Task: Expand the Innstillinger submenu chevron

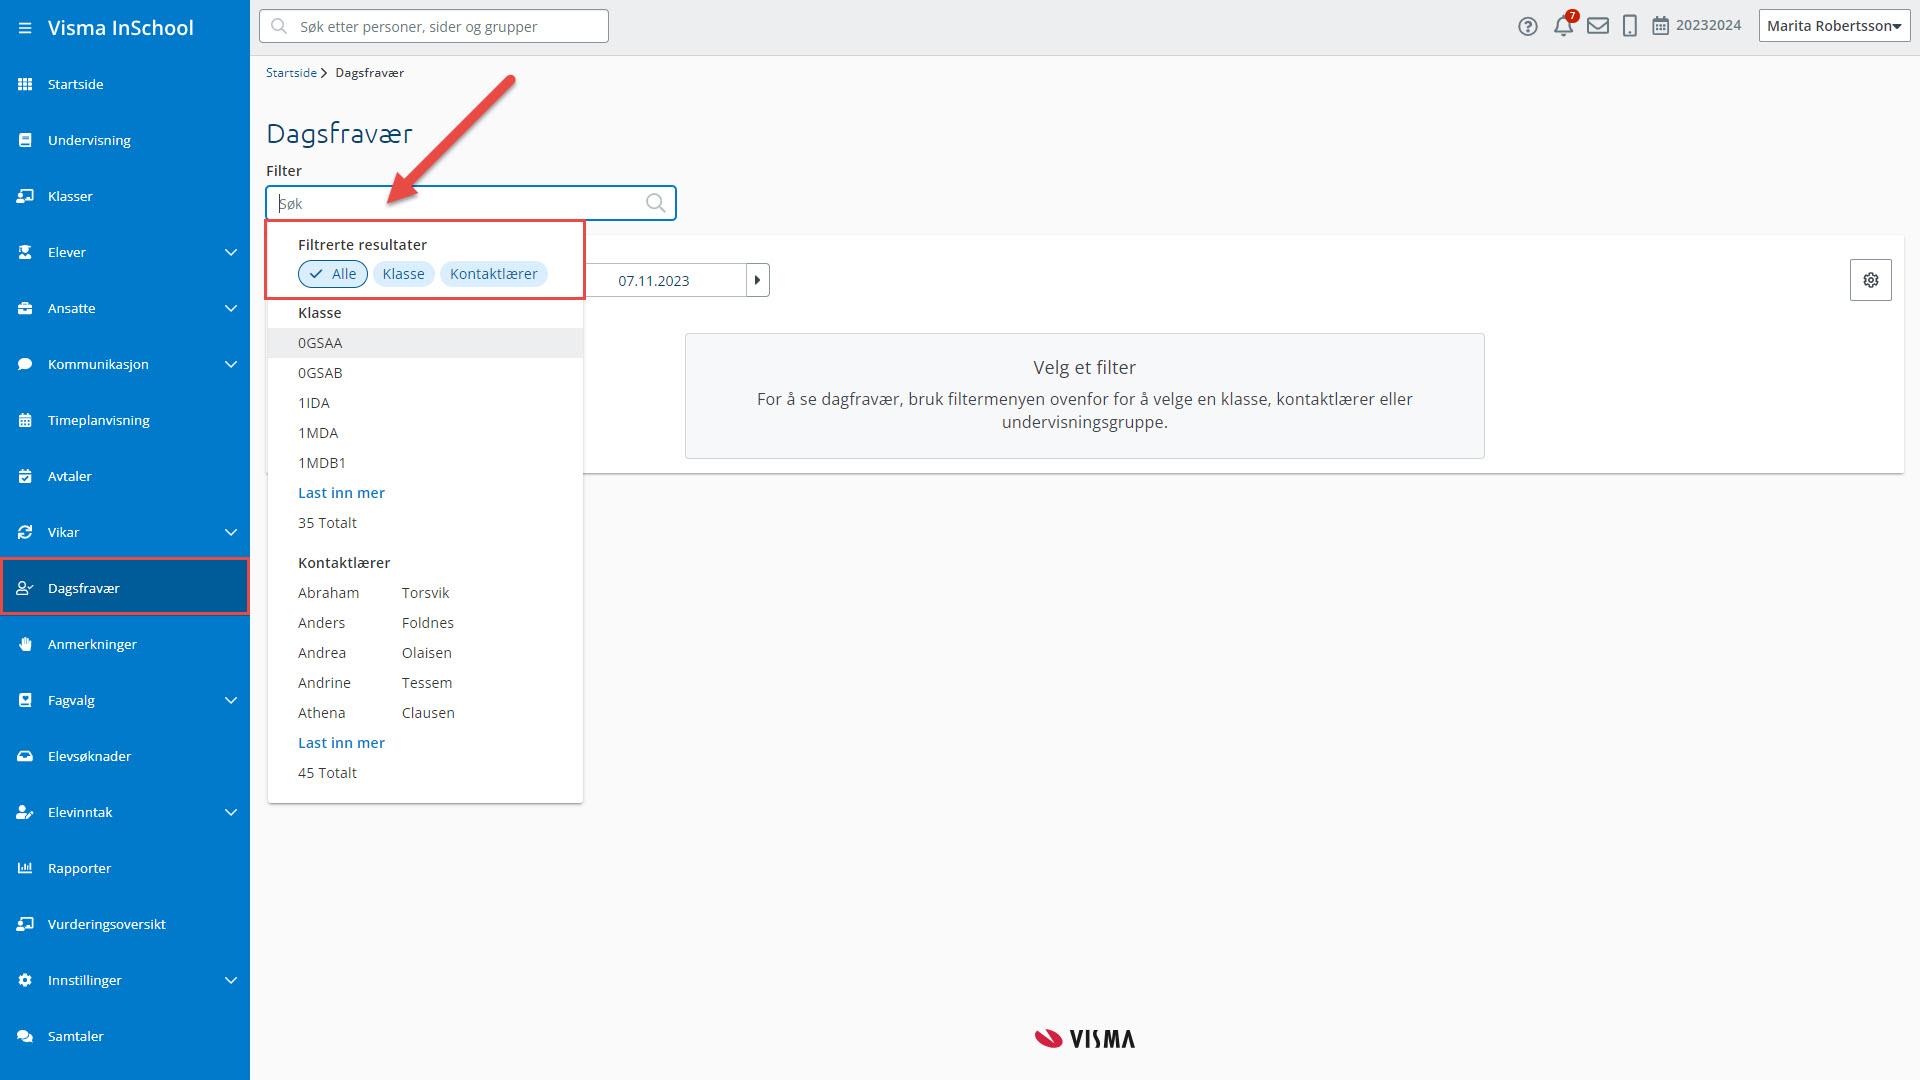Action: tap(231, 980)
